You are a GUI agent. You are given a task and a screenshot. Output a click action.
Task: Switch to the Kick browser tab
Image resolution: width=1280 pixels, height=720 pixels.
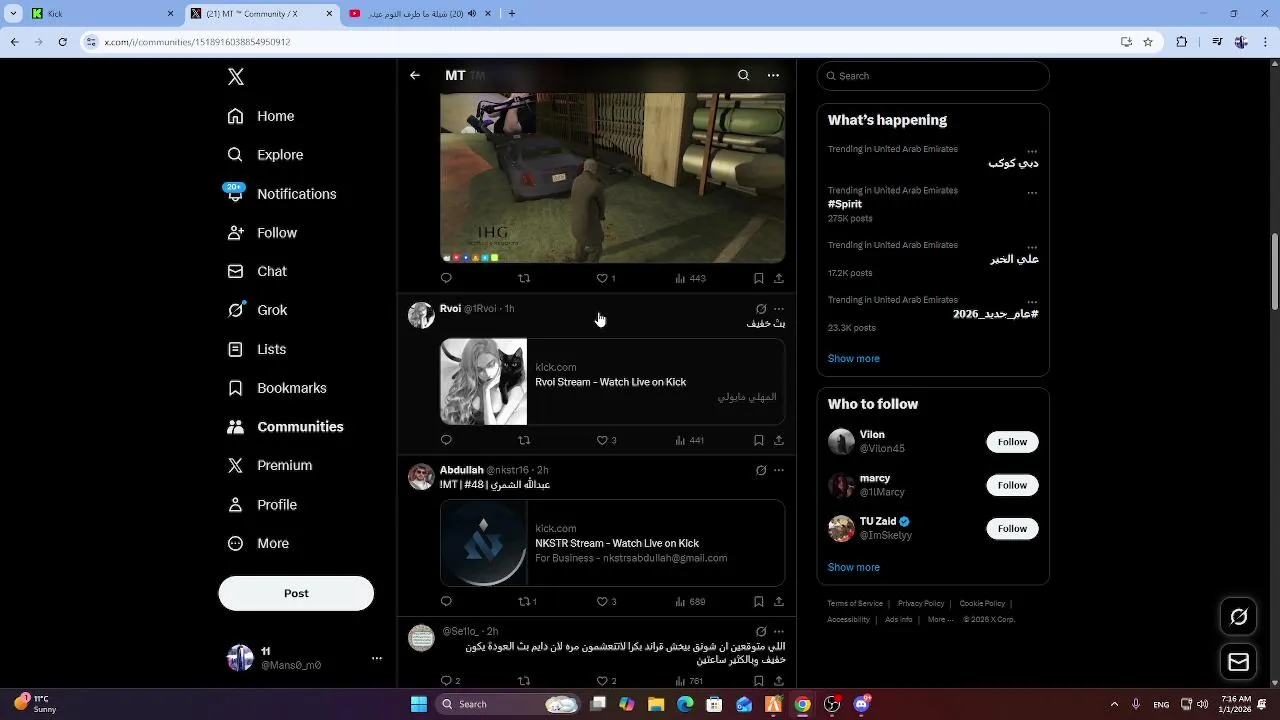click(x=100, y=14)
